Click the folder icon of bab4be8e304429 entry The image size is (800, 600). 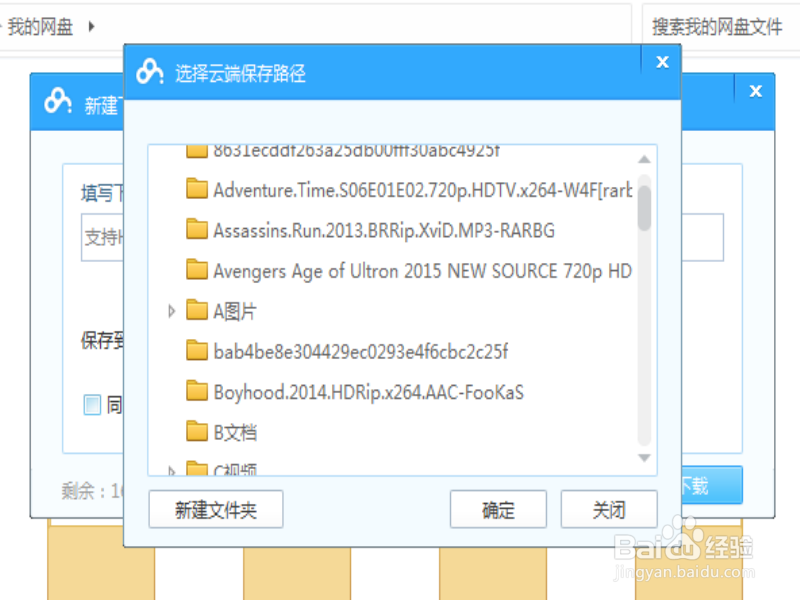coord(197,351)
